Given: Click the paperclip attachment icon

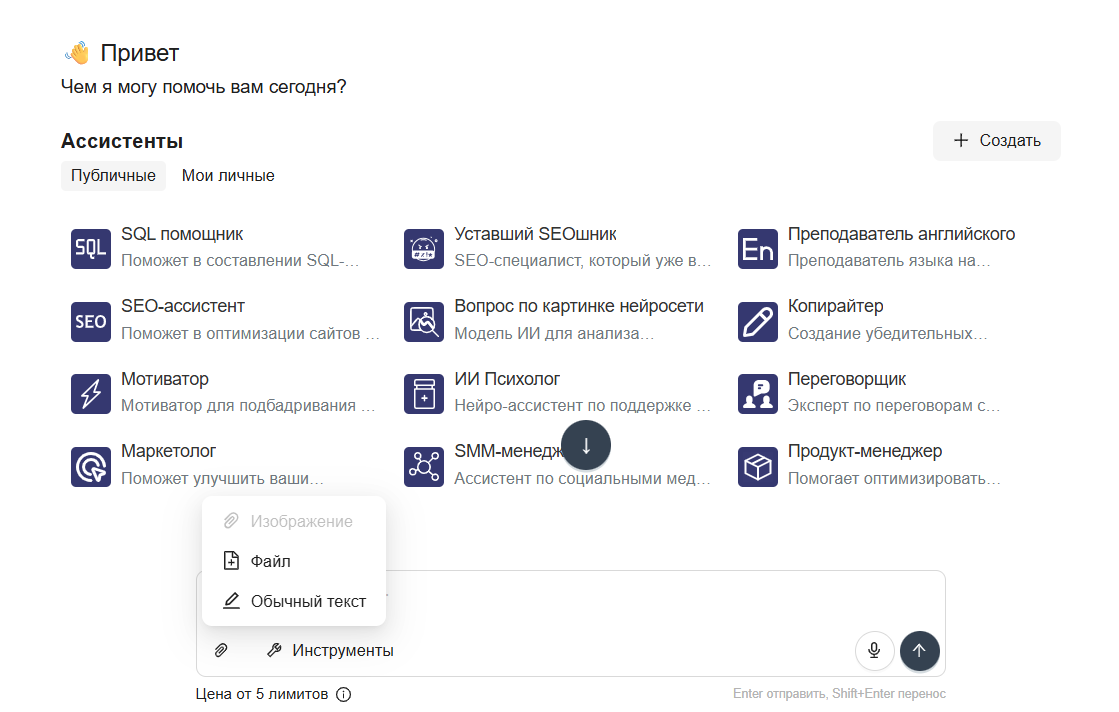Looking at the screenshot, I should tap(221, 650).
